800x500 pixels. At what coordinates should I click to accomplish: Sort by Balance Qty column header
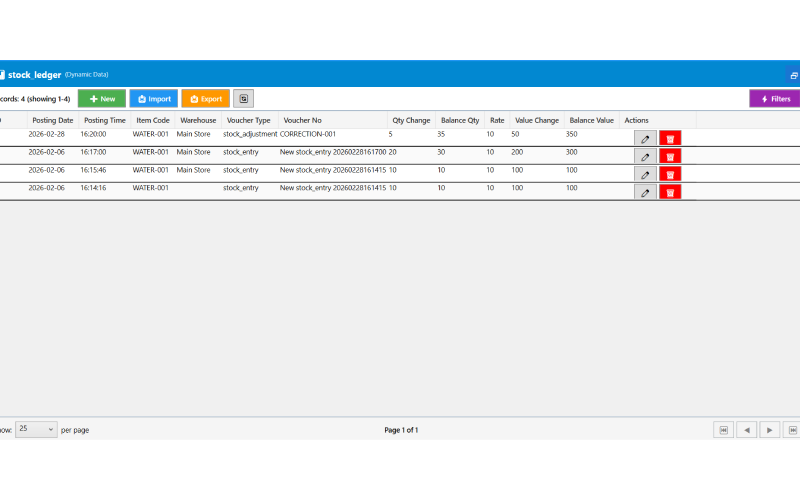click(x=460, y=120)
